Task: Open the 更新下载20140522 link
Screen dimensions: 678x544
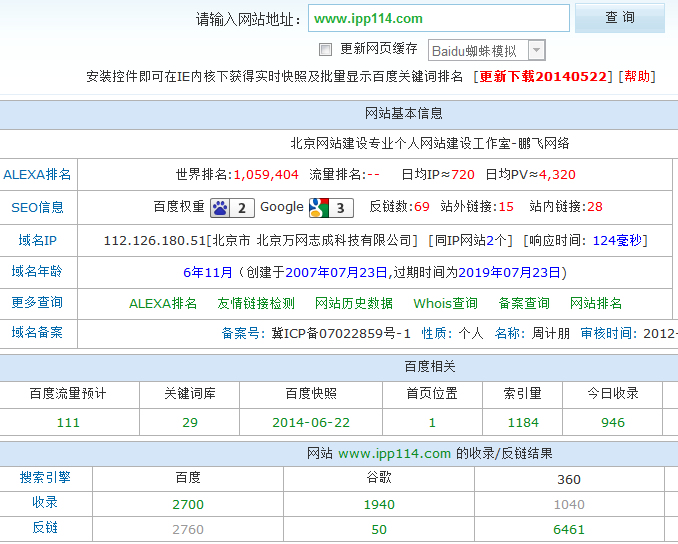Action: pyautogui.click(x=543, y=77)
